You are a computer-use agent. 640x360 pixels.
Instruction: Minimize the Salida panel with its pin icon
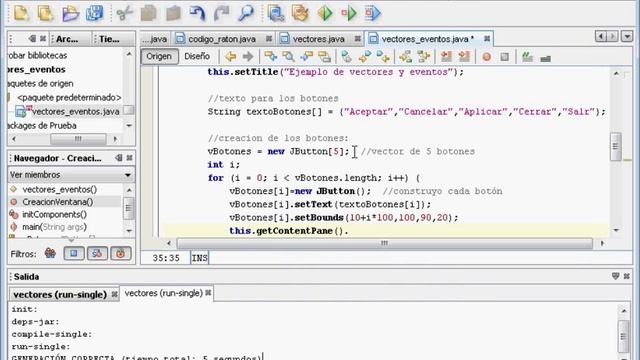click(616, 276)
